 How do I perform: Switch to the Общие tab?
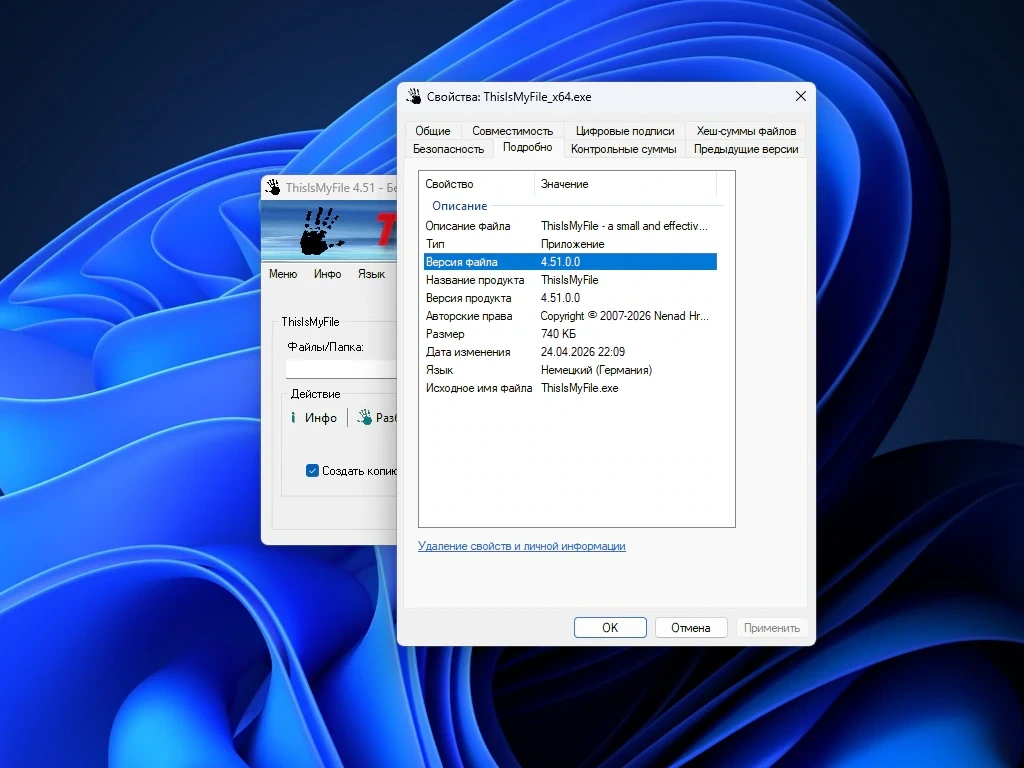coord(433,131)
